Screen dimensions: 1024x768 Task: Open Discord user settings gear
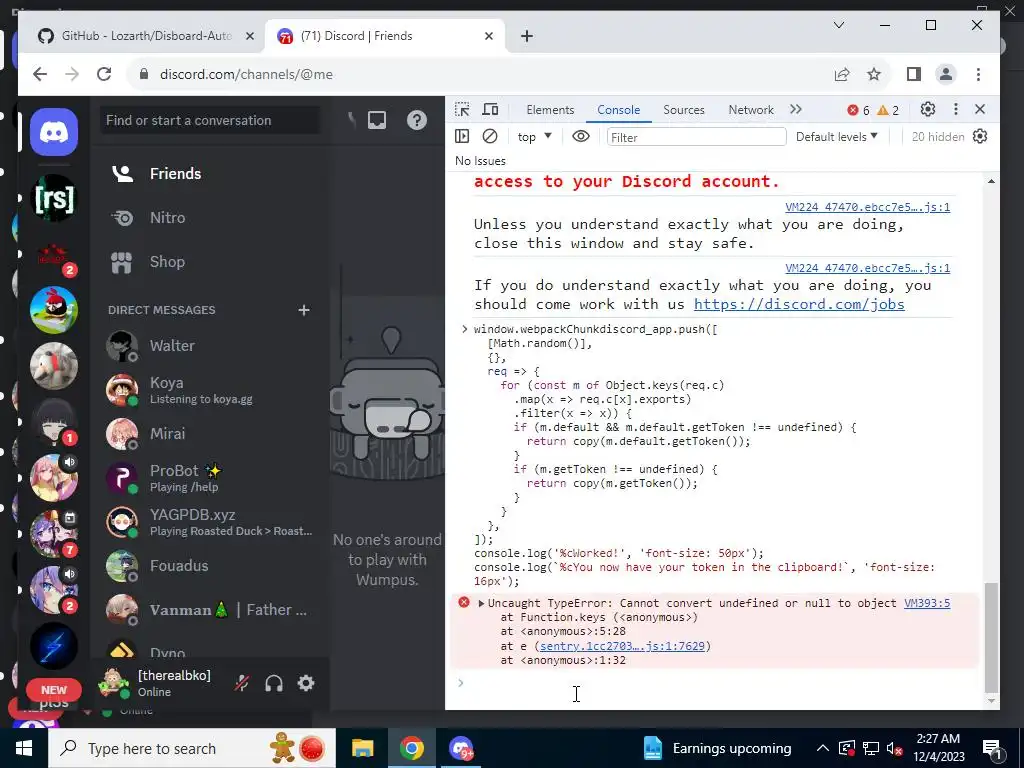[306, 683]
